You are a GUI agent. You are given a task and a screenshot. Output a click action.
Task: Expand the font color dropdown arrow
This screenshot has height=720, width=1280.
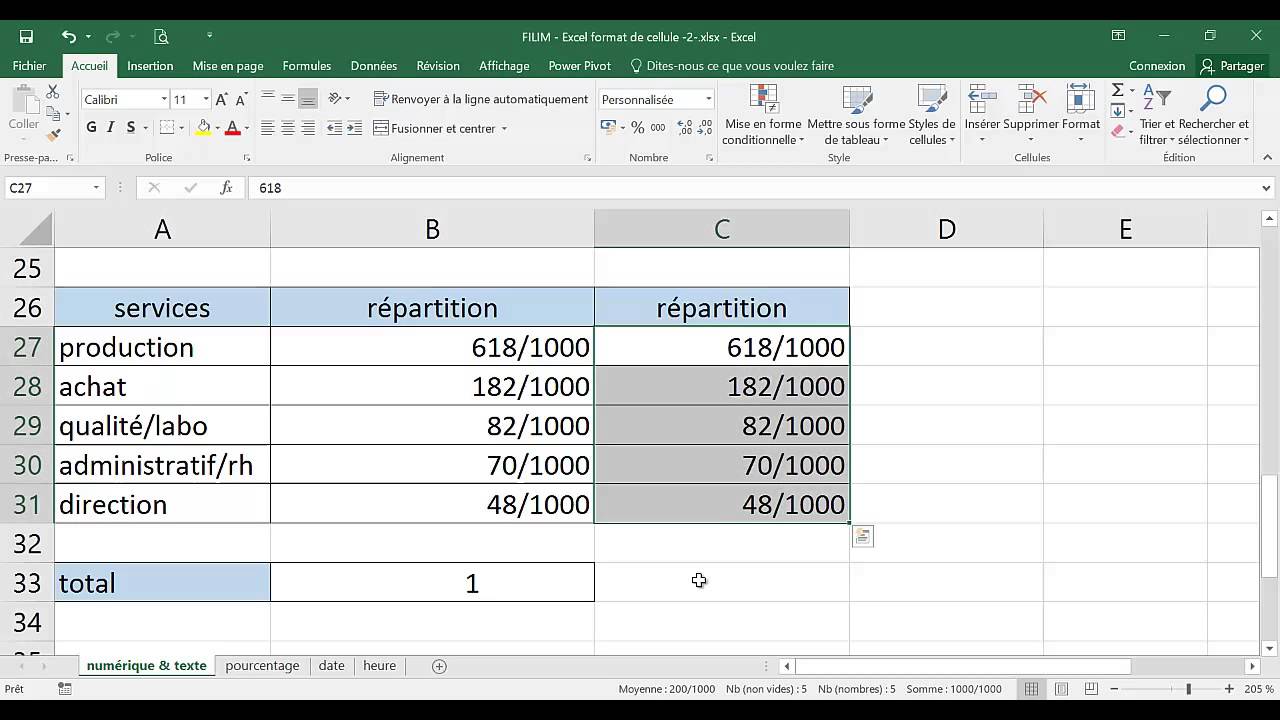[246, 128]
